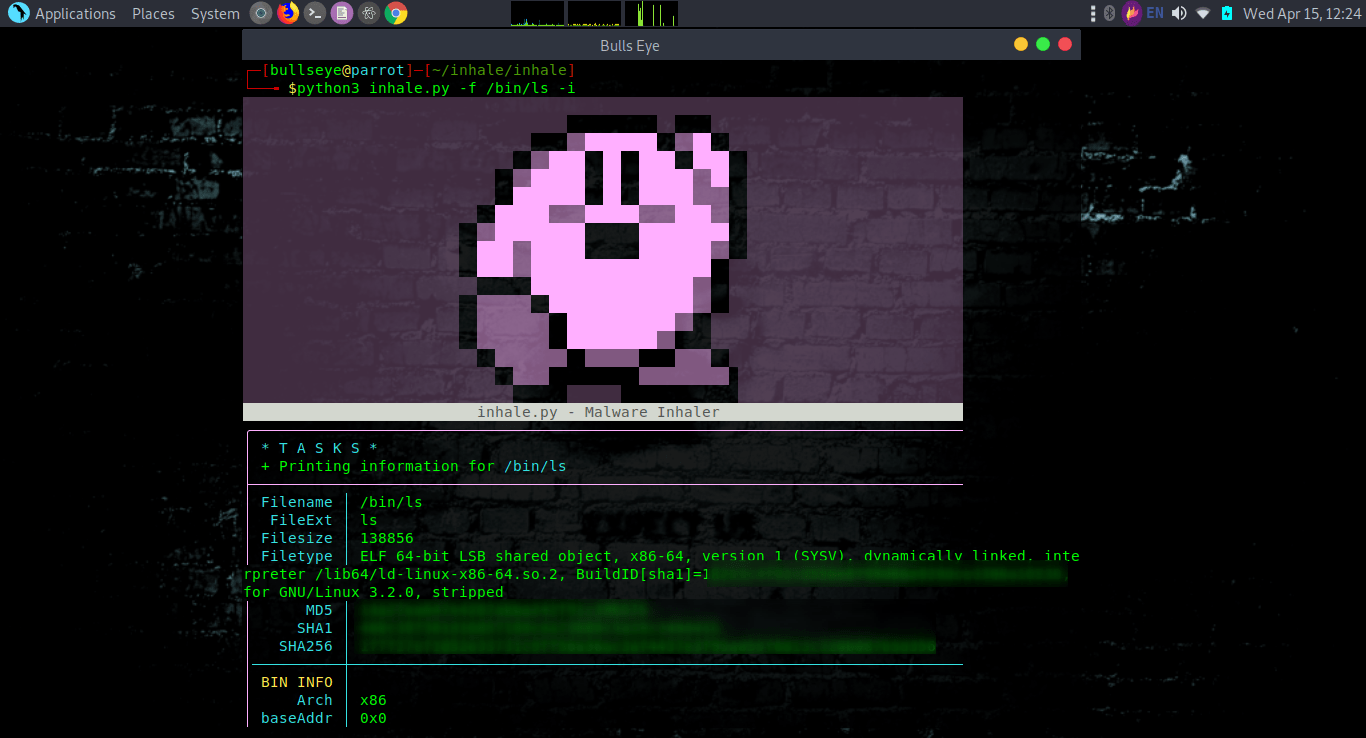Click the SHA1 label

pyautogui.click(x=315, y=628)
